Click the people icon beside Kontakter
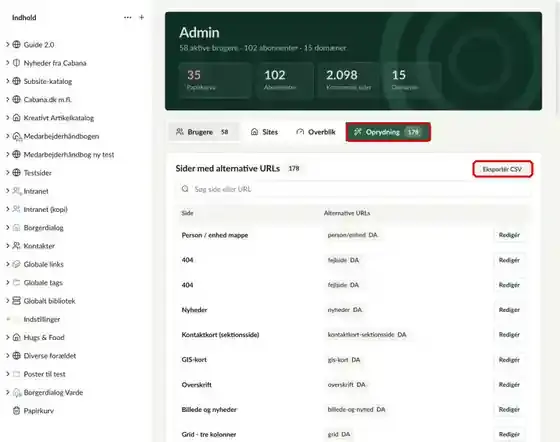Screen dimensions: 560x442 [16, 246]
